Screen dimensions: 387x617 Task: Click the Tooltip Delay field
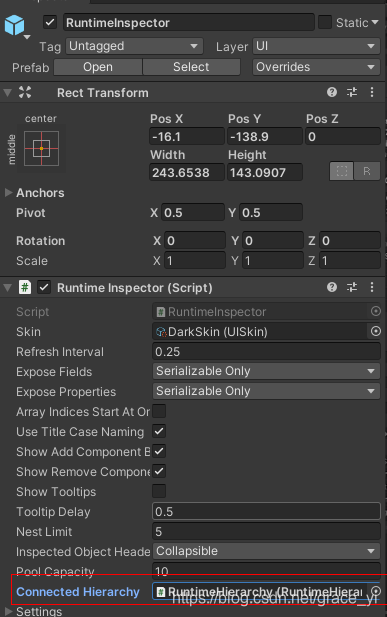[266, 511]
